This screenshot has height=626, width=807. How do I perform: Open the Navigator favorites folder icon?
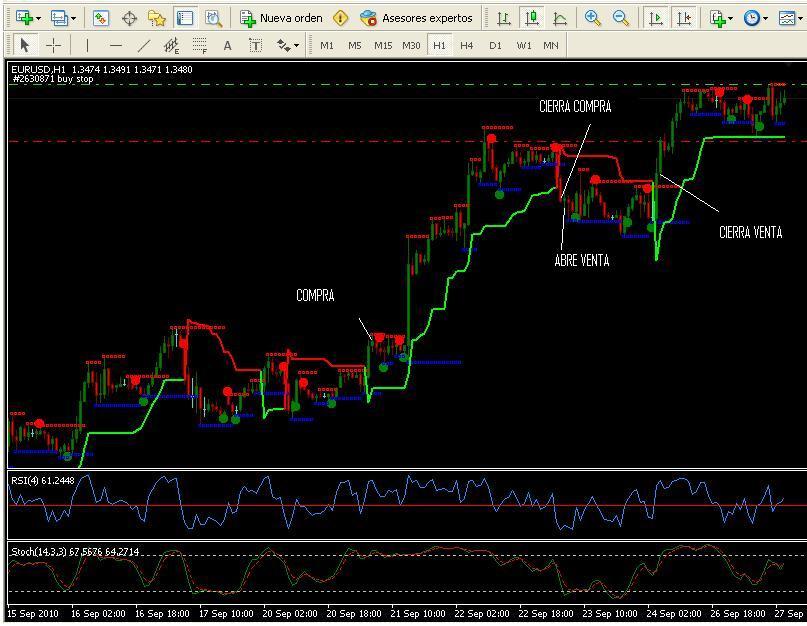click(x=157, y=18)
